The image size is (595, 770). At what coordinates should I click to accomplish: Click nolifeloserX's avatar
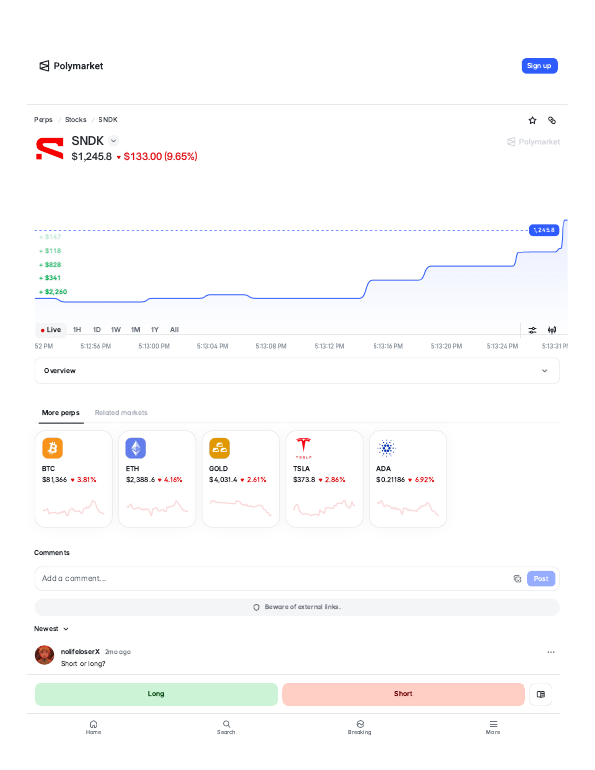coord(44,655)
